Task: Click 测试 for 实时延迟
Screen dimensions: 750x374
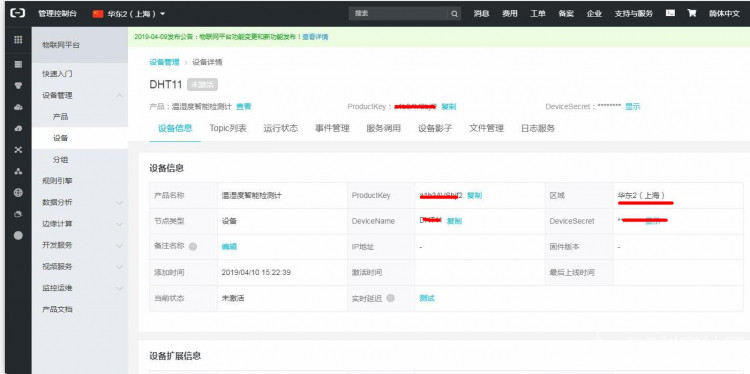Action: pos(427,298)
